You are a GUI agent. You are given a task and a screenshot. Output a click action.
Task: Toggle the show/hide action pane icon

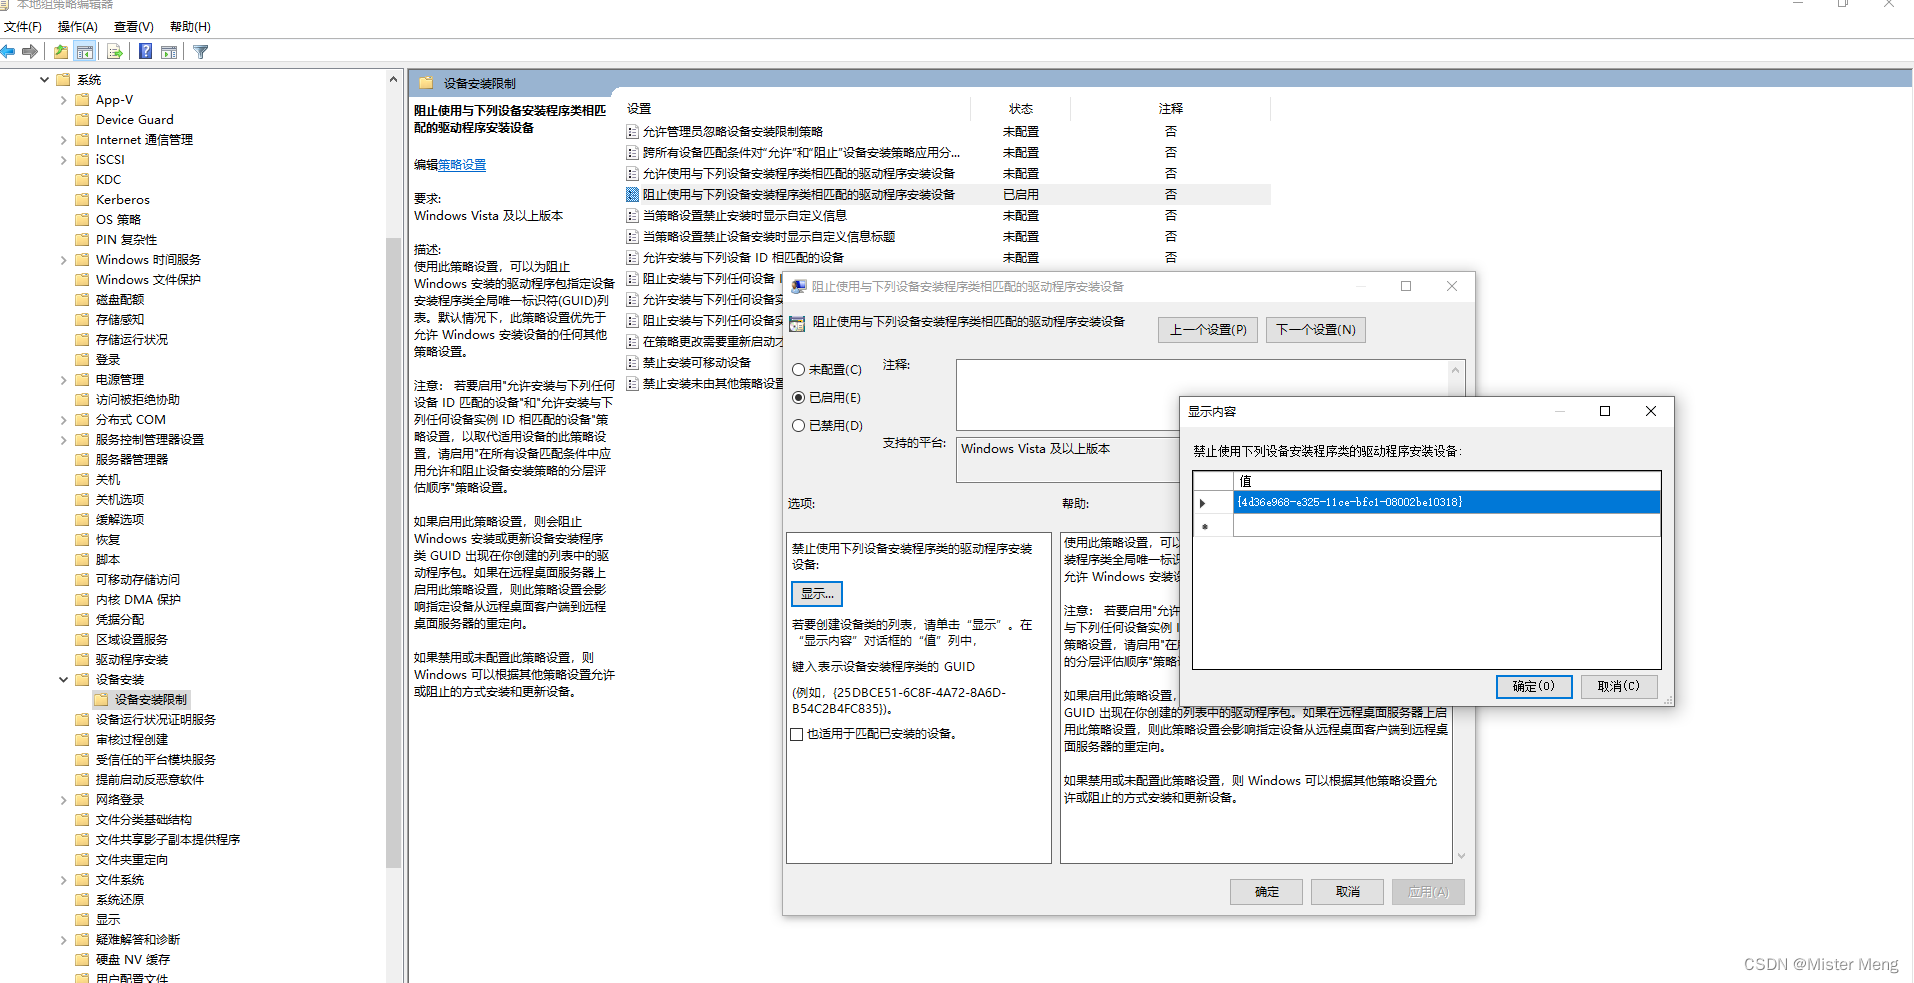coord(169,51)
